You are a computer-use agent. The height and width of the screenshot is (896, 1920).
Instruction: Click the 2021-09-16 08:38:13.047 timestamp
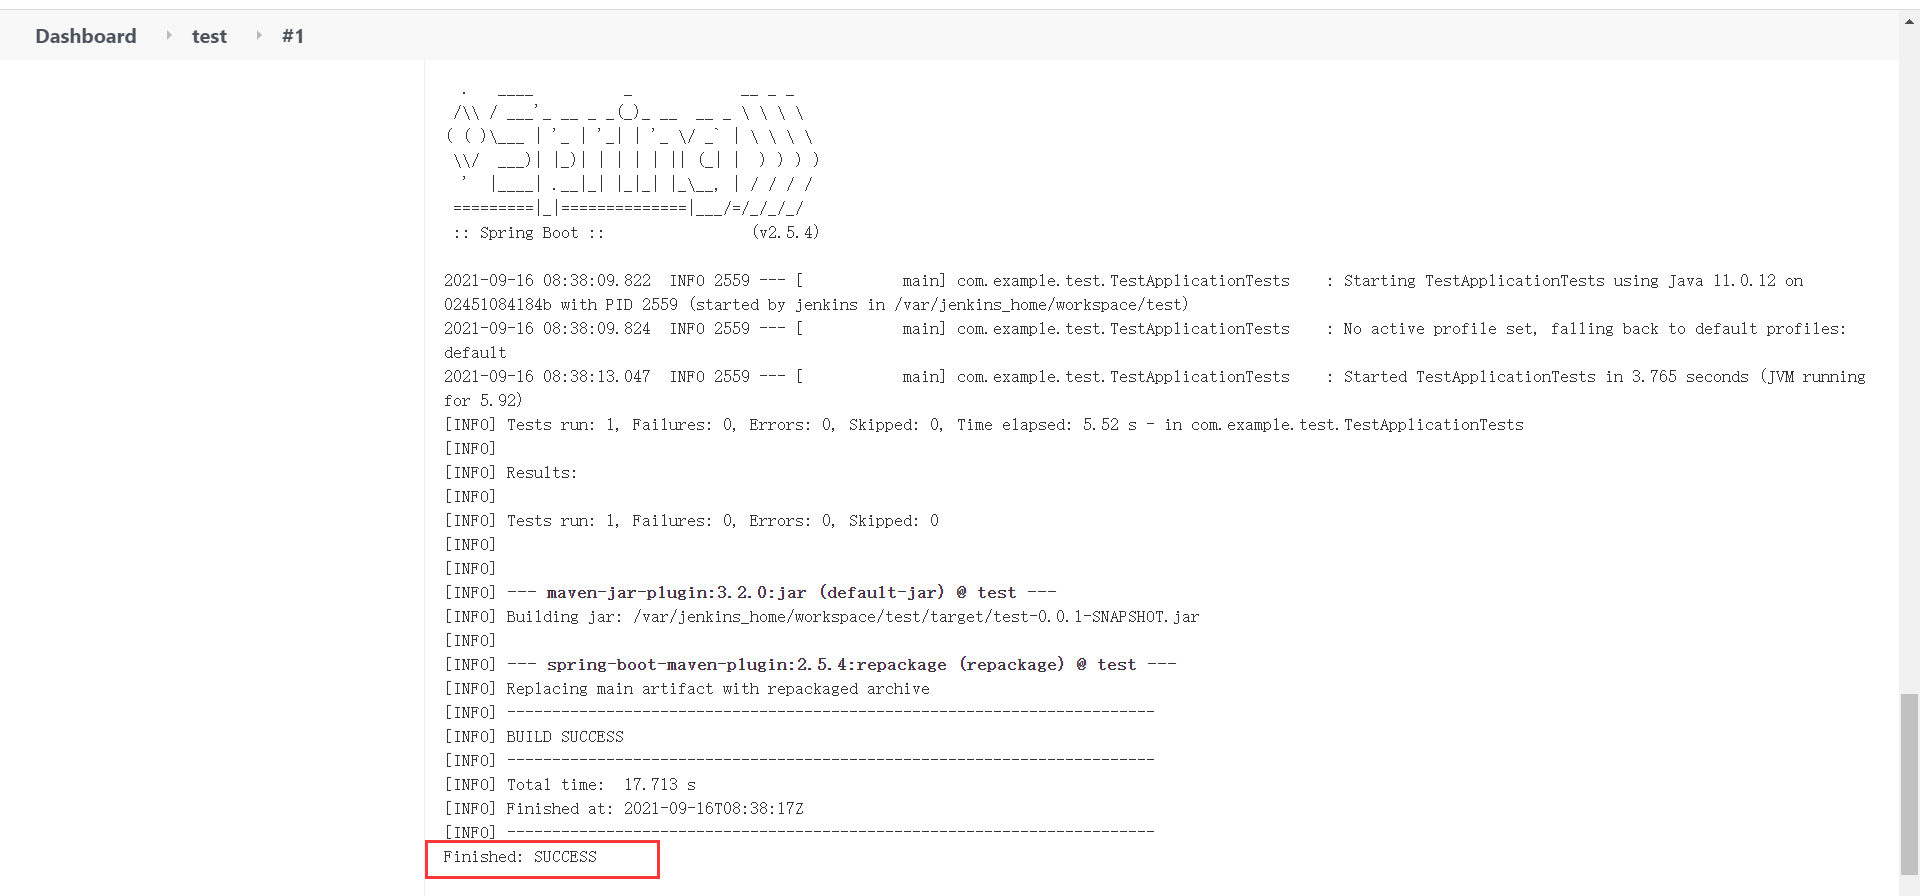[x=547, y=377]
